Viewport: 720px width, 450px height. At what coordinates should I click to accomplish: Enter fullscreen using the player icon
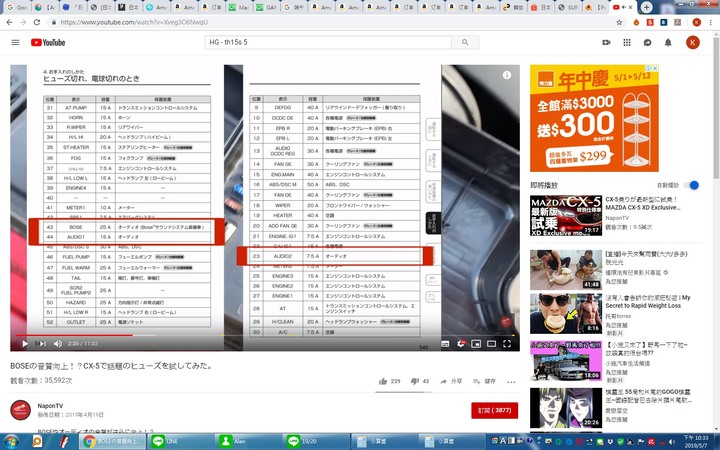coord(507,343)
